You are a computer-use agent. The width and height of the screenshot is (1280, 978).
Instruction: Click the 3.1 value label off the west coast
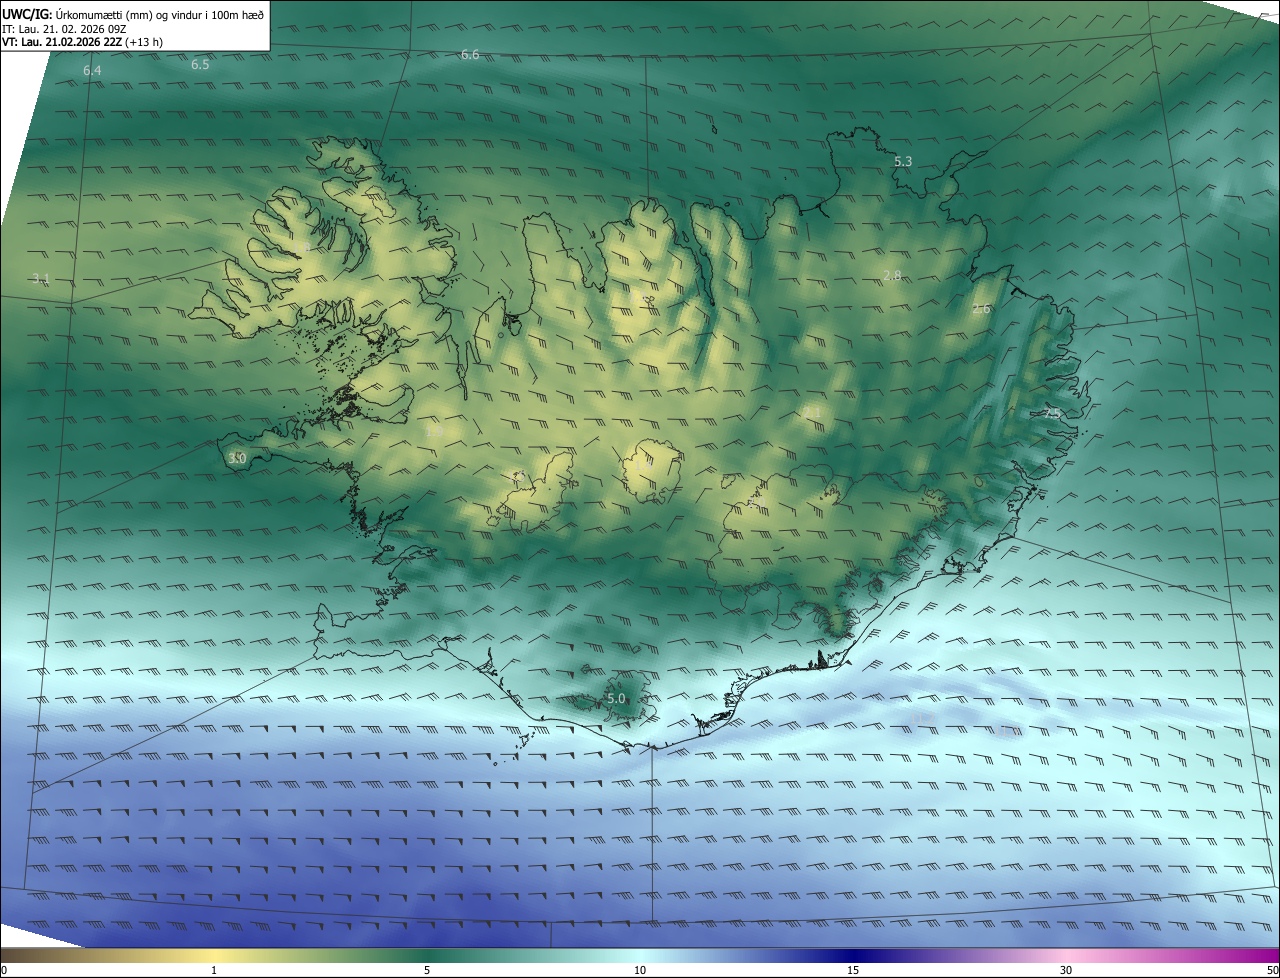[40, 278]
